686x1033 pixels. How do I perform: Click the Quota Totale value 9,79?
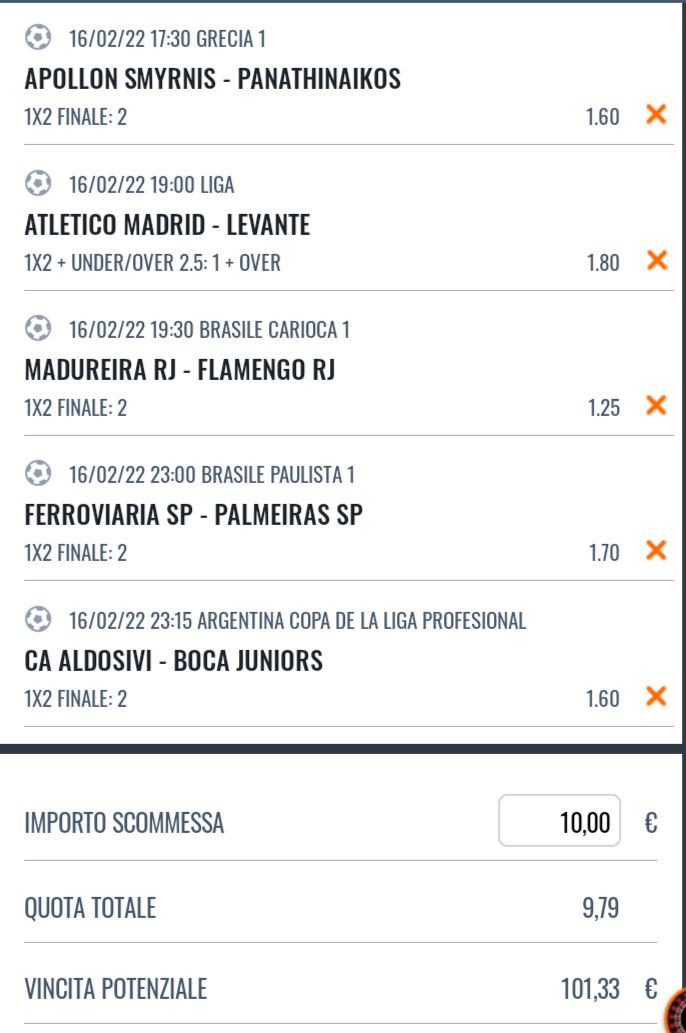[x=600, y=908]
